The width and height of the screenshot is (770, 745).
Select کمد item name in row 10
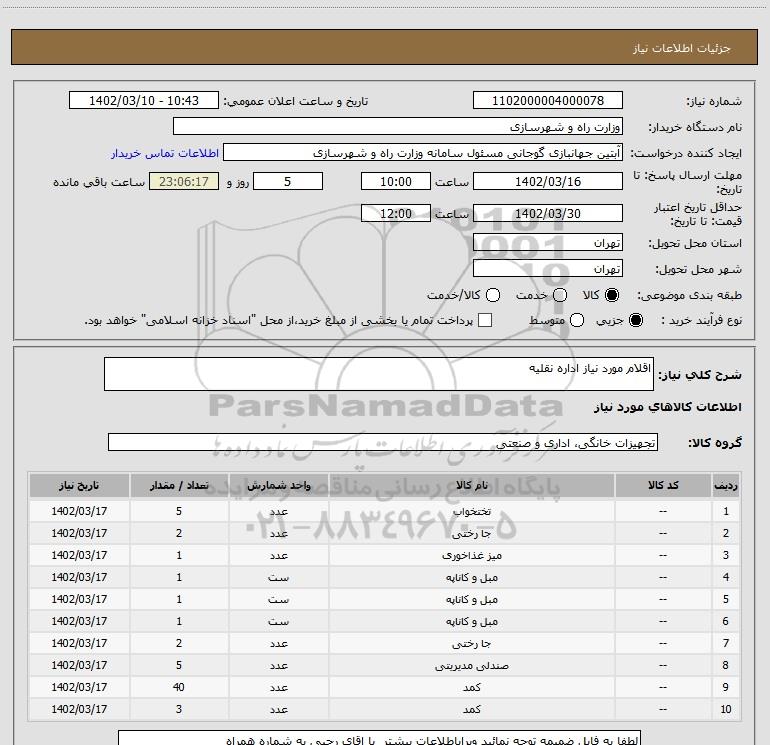pyautogui.click(x=471, y=710)
